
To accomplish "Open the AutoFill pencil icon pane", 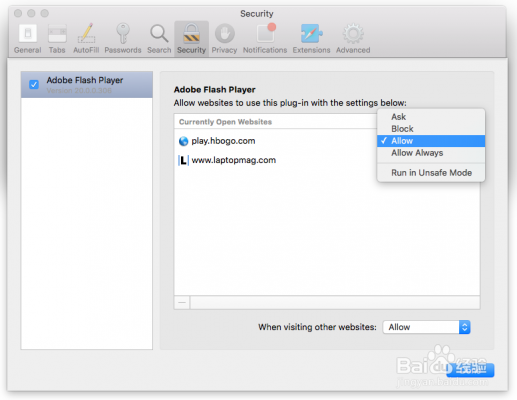I will [x=86, y=39].
